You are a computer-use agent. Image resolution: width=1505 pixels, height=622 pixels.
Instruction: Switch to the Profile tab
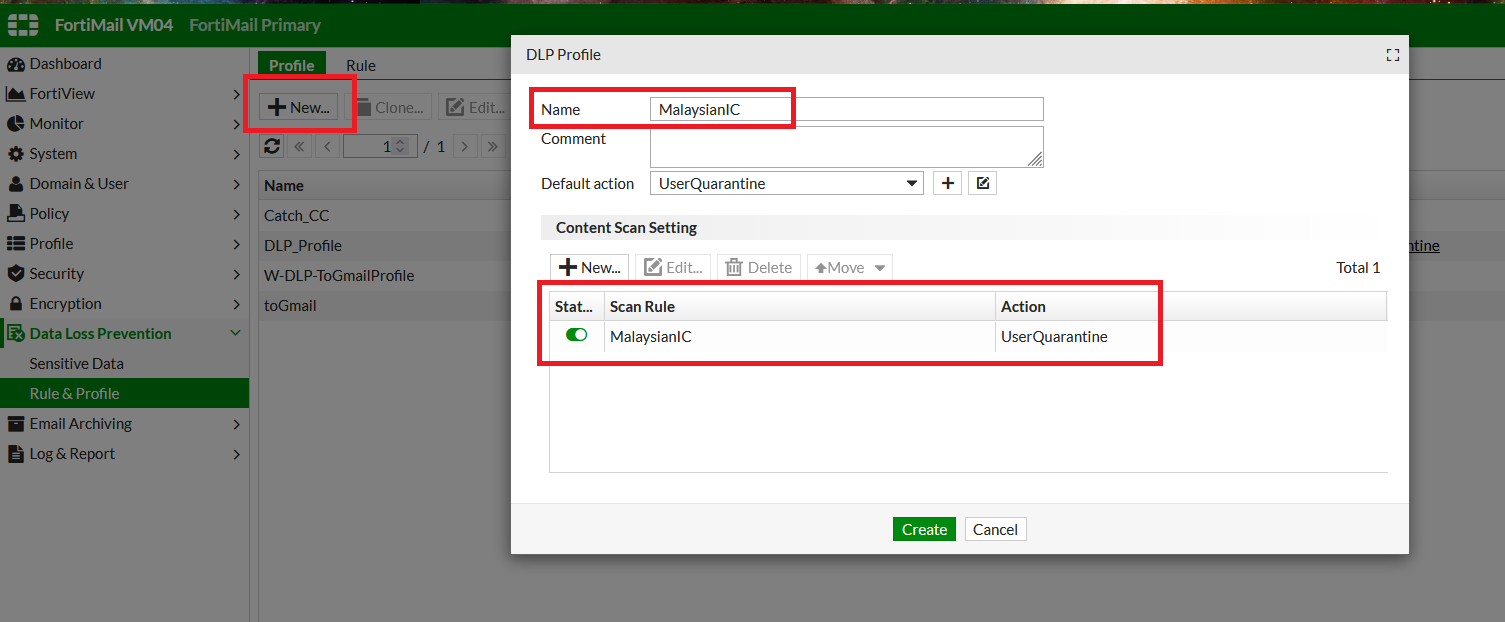point(292,65)
